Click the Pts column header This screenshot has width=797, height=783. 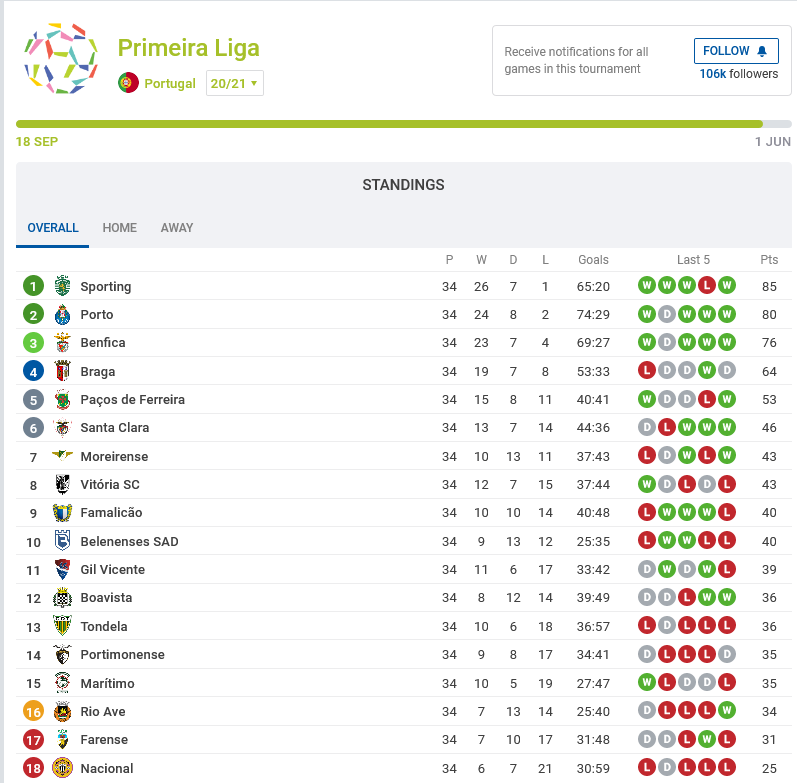tap(769, 260)
